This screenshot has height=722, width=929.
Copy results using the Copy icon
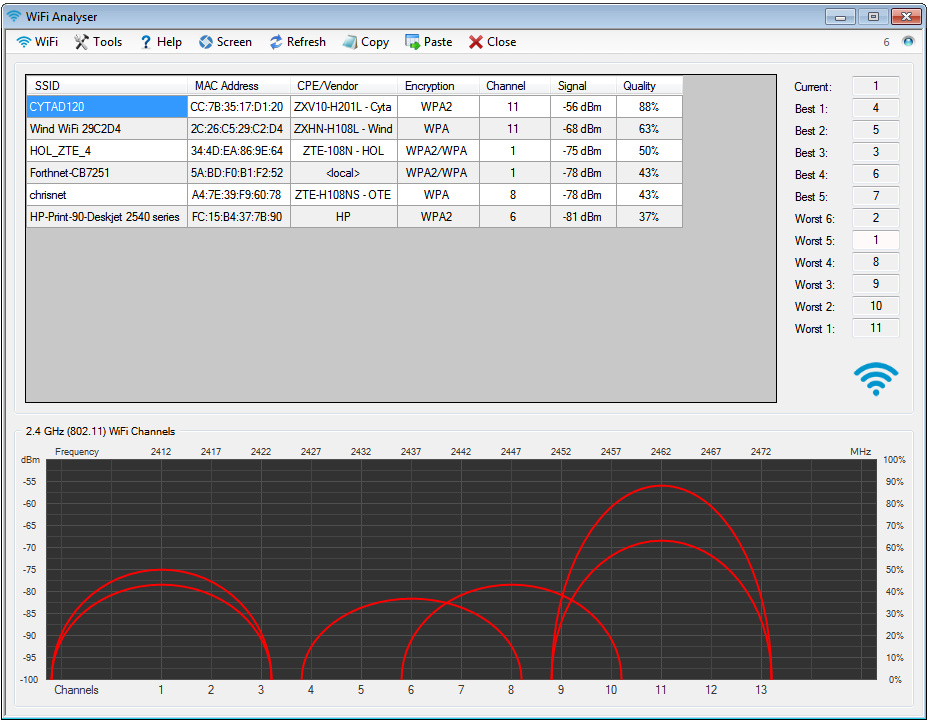(x=350, y=42)
